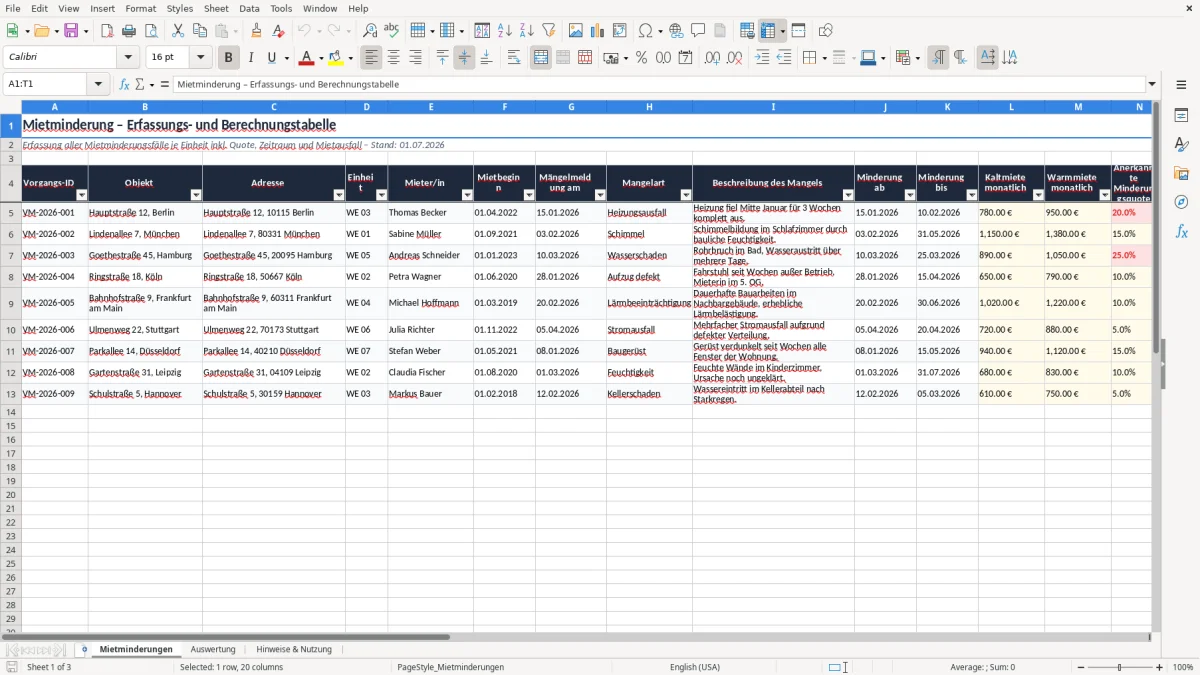Open the Calibri font name dropdown

coord(129,58)
